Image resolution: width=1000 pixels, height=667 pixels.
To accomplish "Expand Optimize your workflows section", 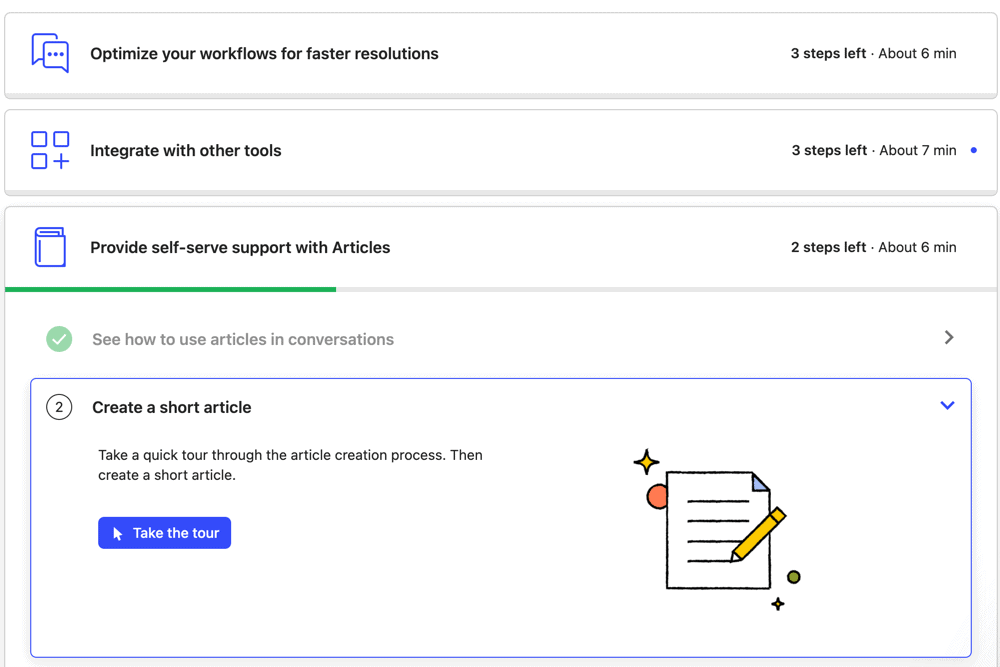I will 501,54.
